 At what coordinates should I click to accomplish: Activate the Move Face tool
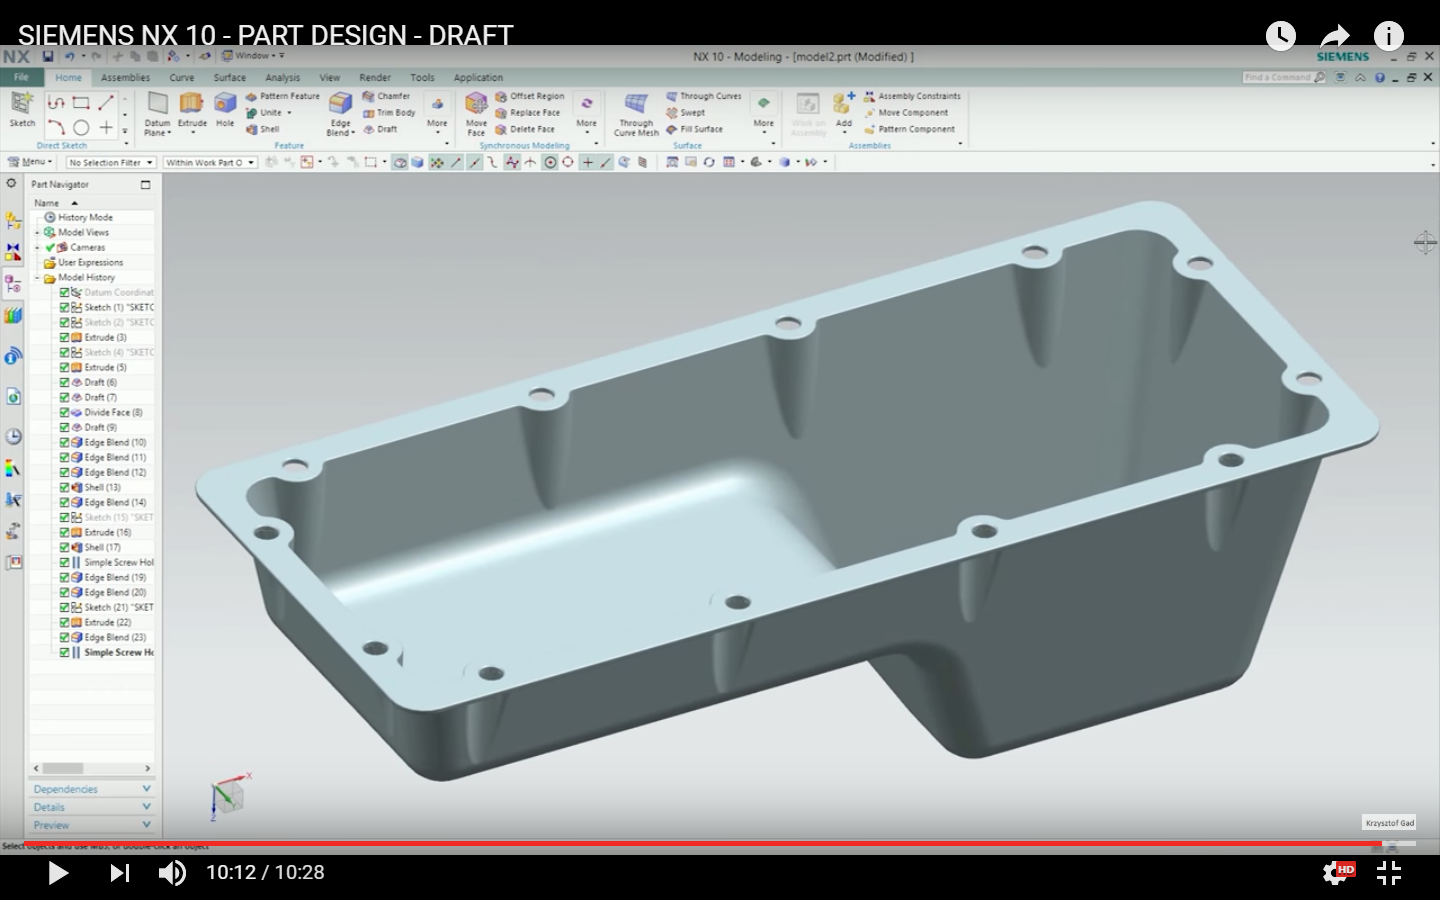click(x=476, y=113)
